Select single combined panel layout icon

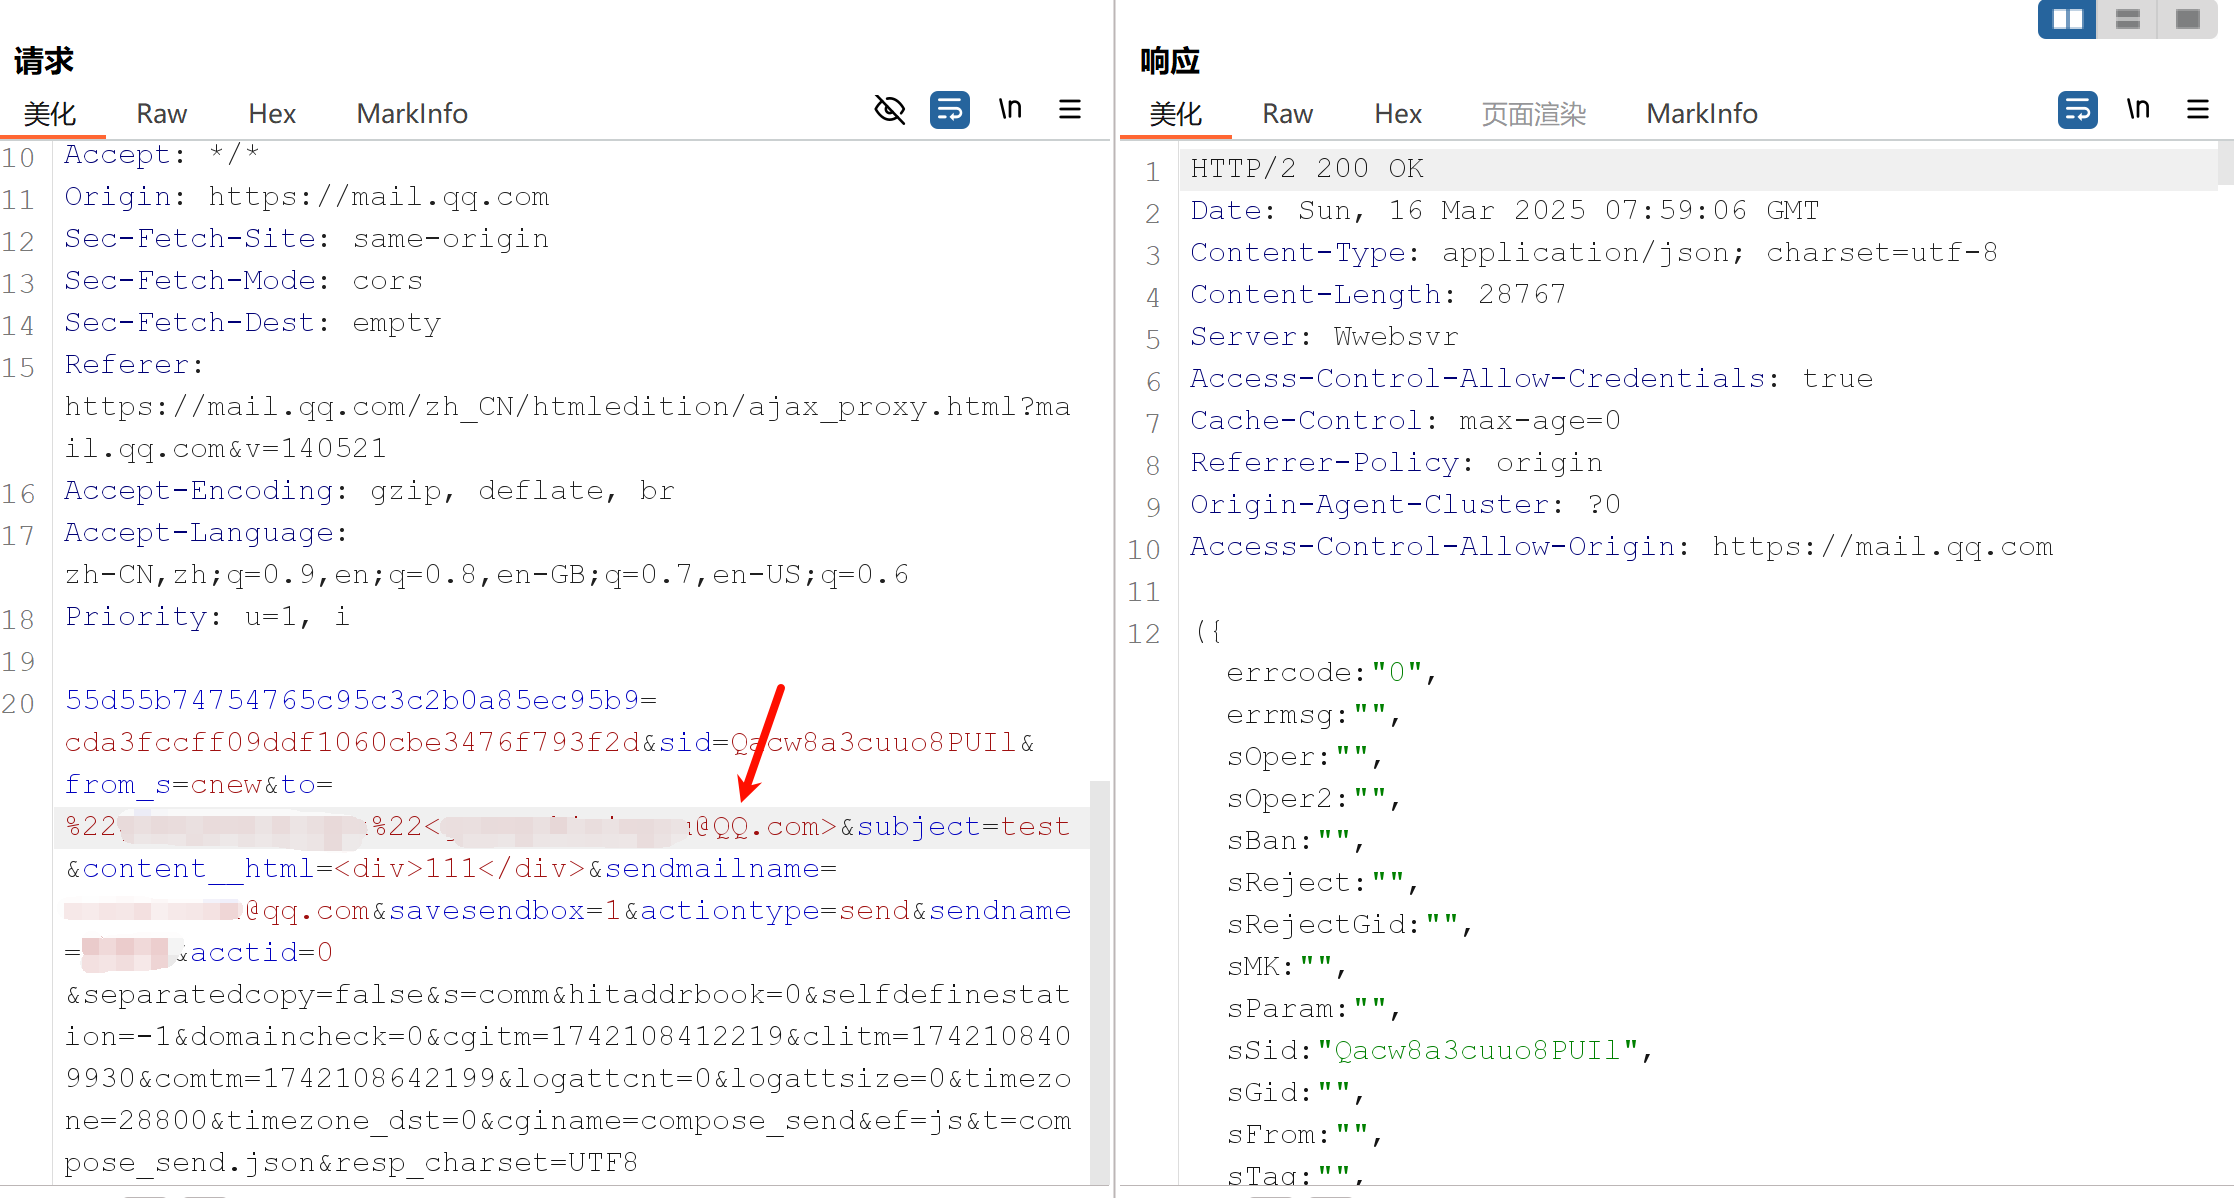[2188, 19]
